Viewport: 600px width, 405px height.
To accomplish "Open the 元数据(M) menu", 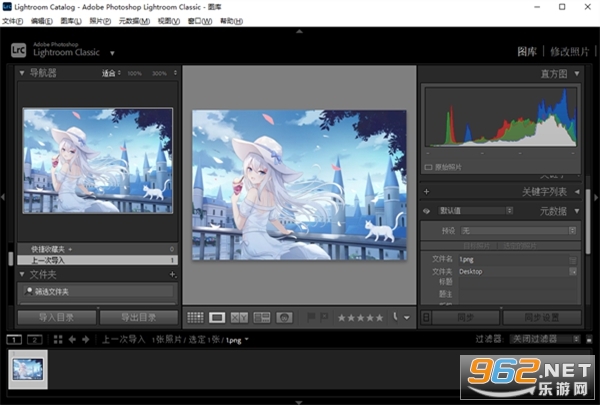I will click(x=134, y=21).
